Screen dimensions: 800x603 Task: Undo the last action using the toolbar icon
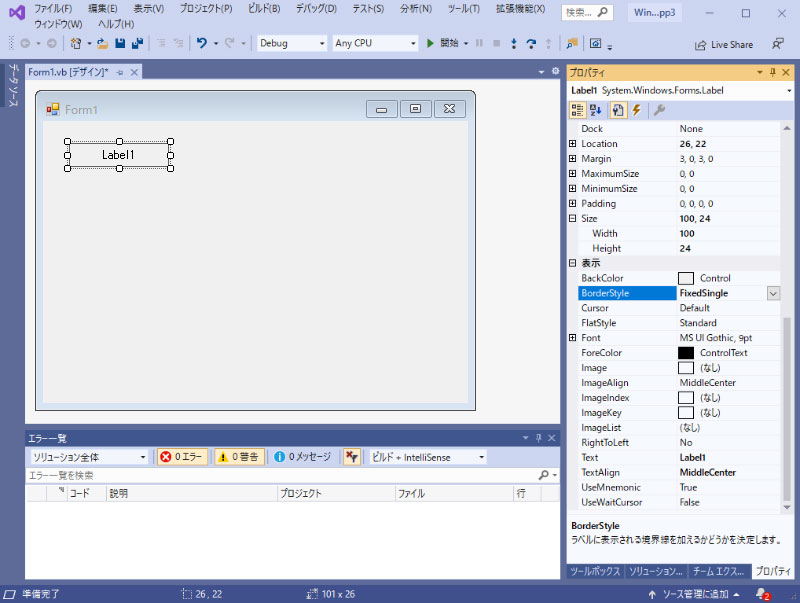(200, 44)
